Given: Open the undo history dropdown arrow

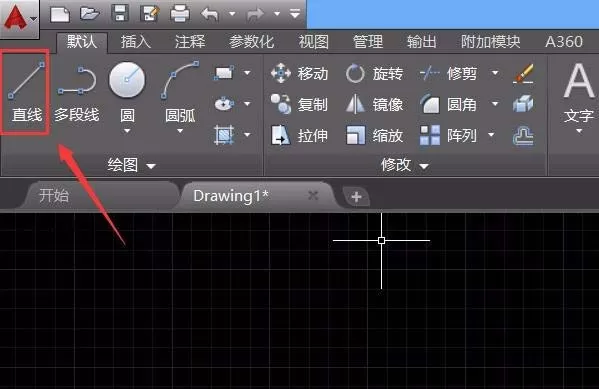Looking at the screenshot, I should click(232, 14).
